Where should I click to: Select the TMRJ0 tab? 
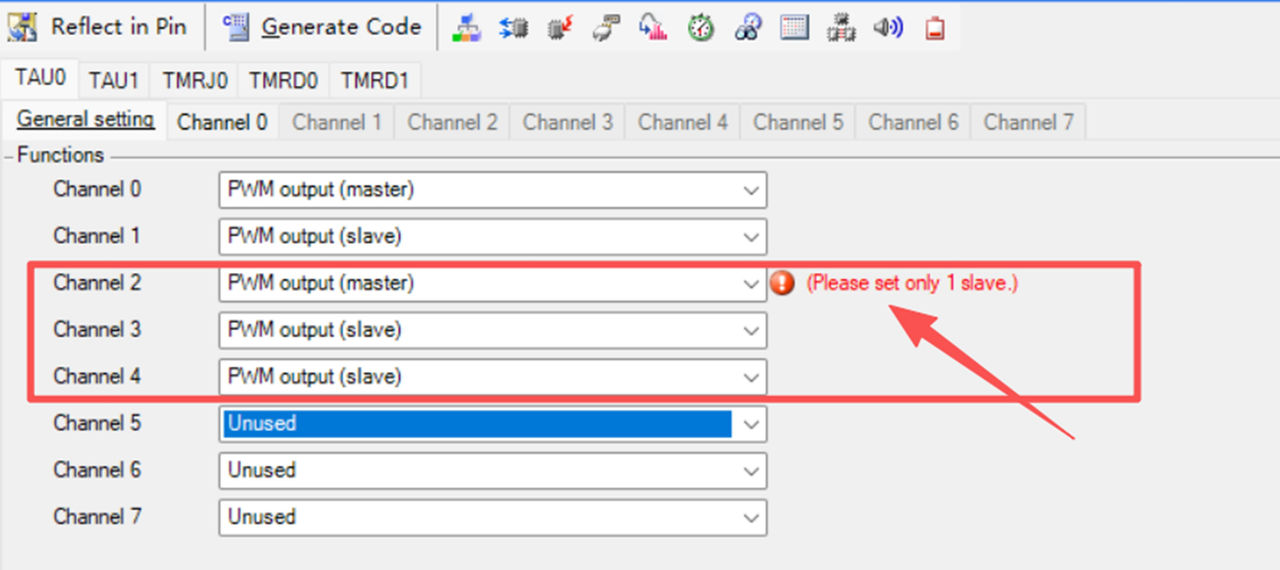(195, 80)
